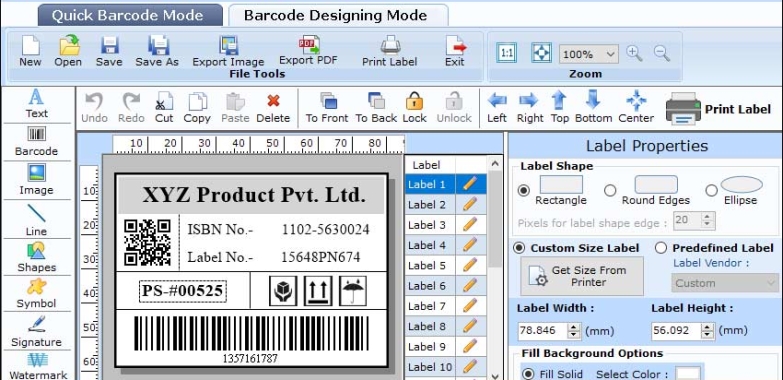Create a new label with New icon
Viewport: 783px width, 380px height.
pos(30,51)
